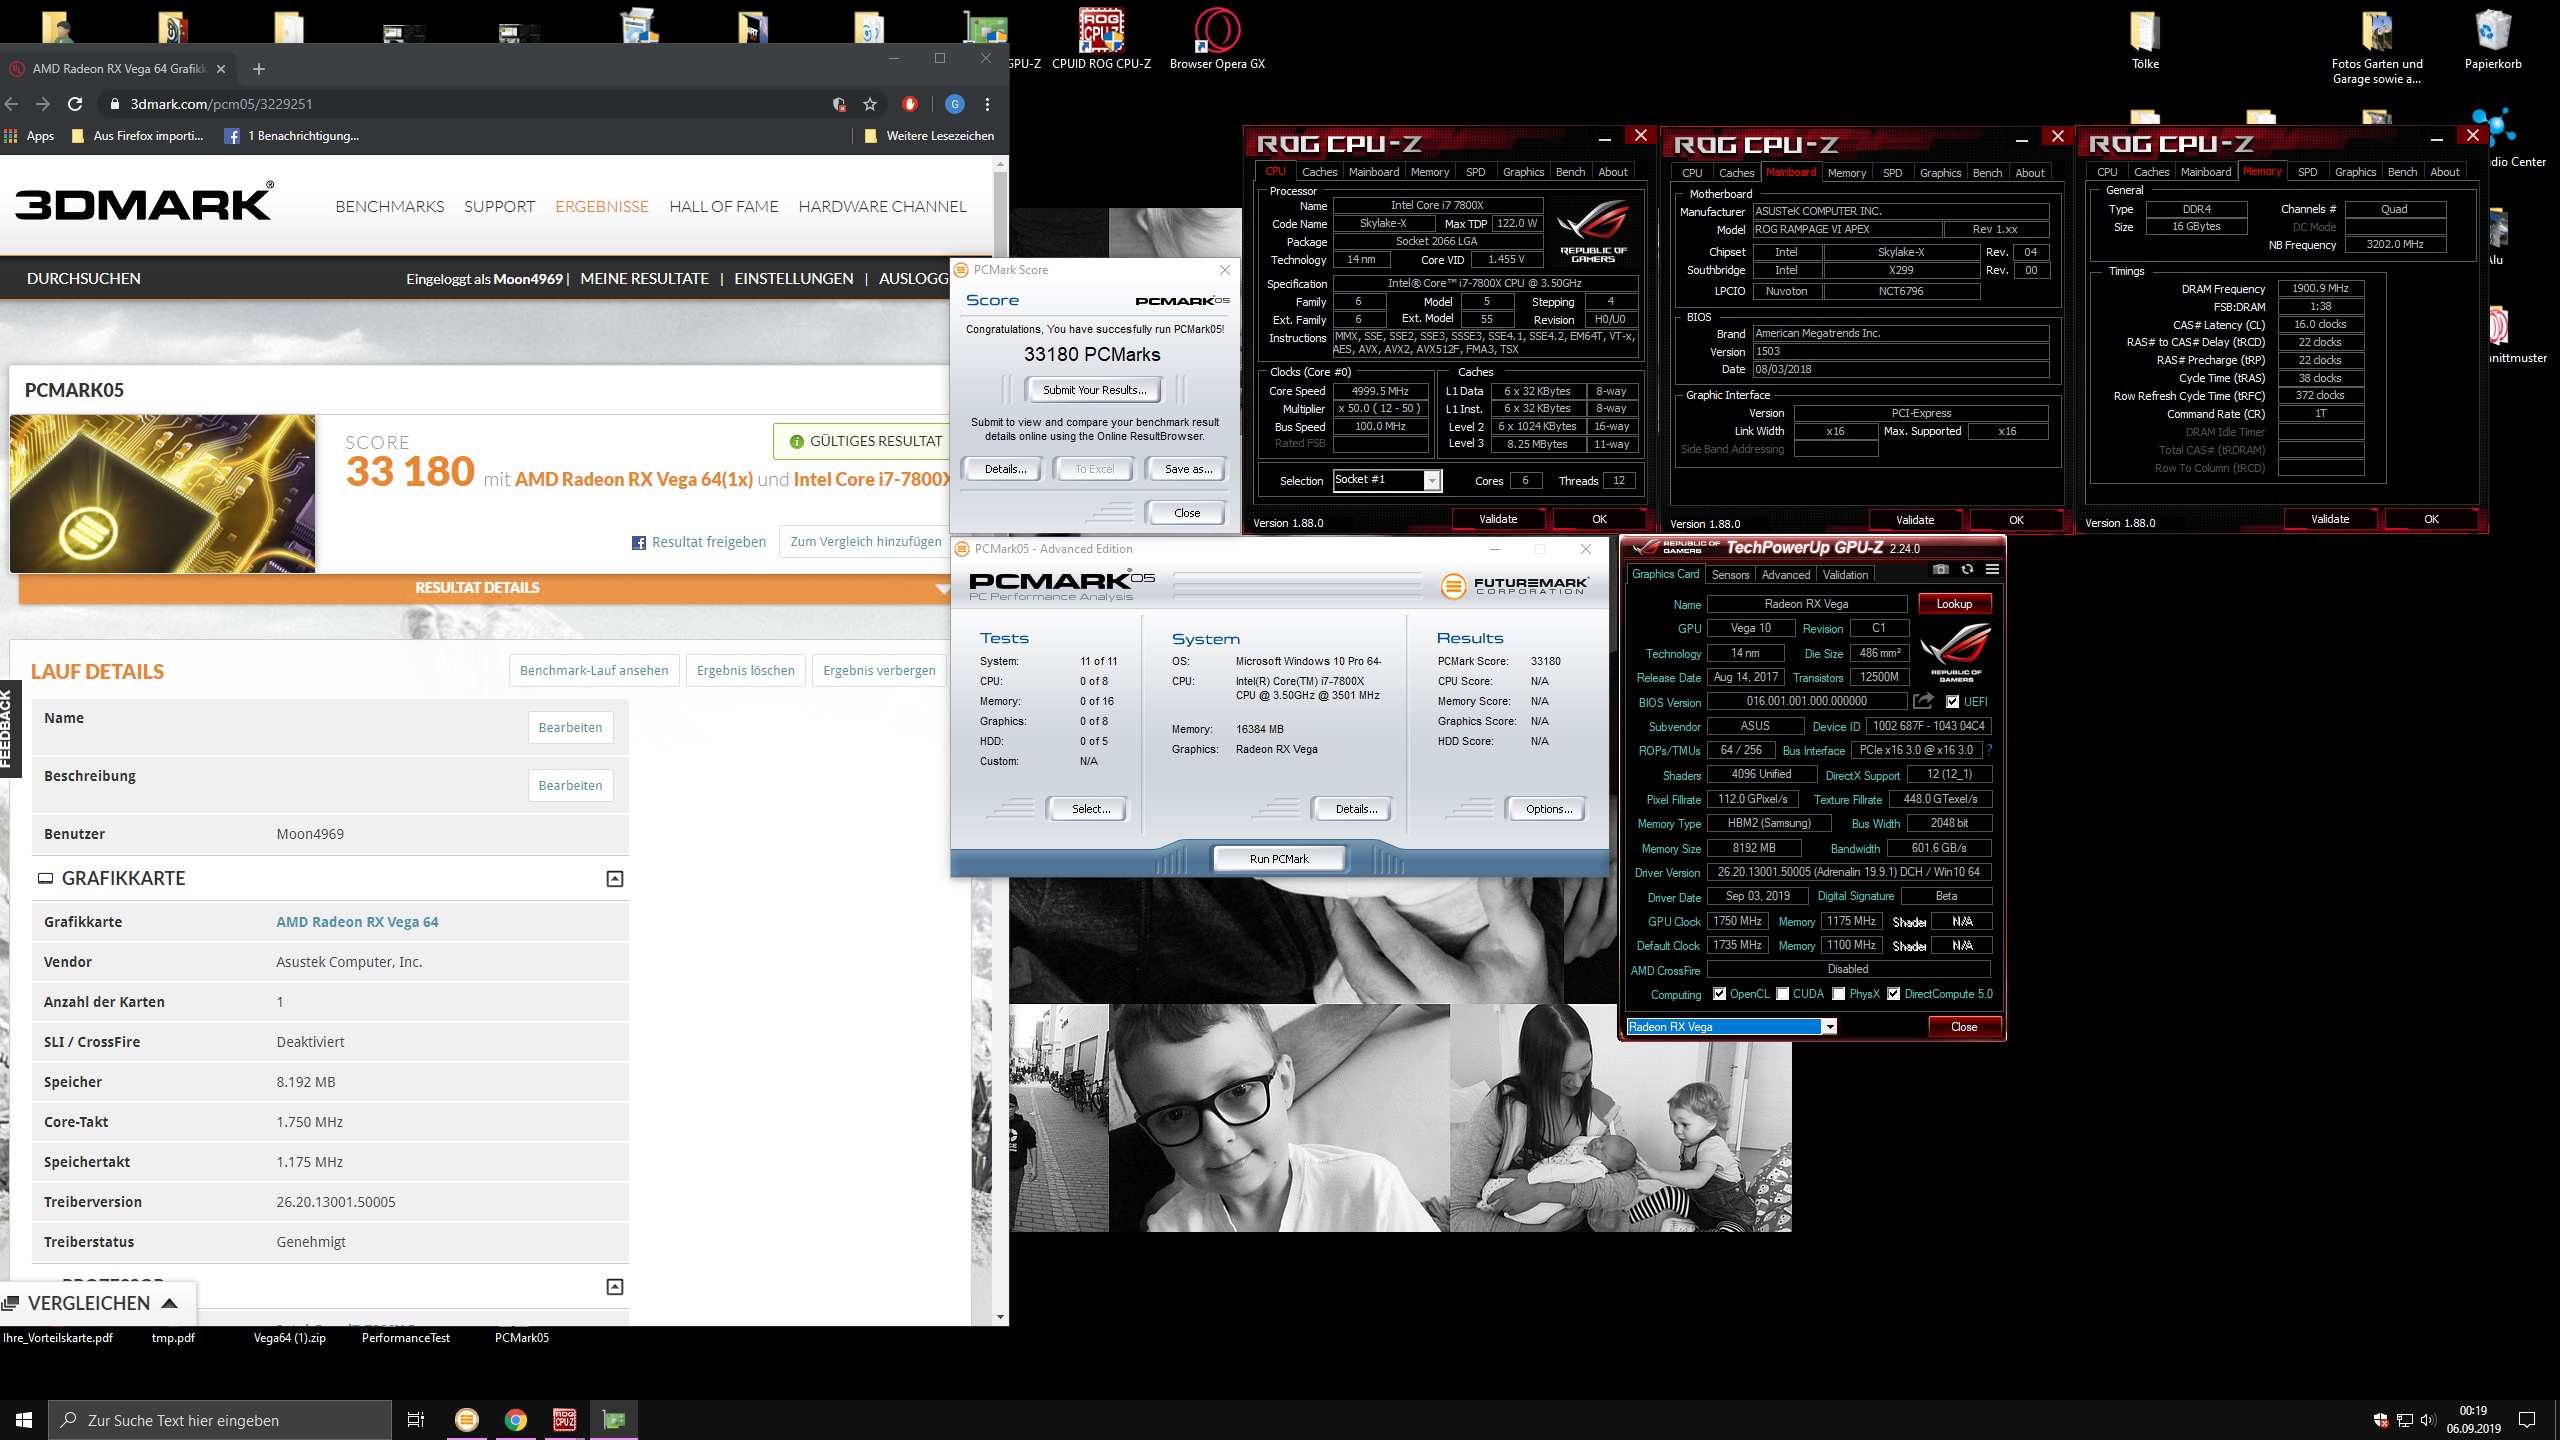Open the GPU-Z hamburger menu
2560x1440 pixels.
point(1992,570)
